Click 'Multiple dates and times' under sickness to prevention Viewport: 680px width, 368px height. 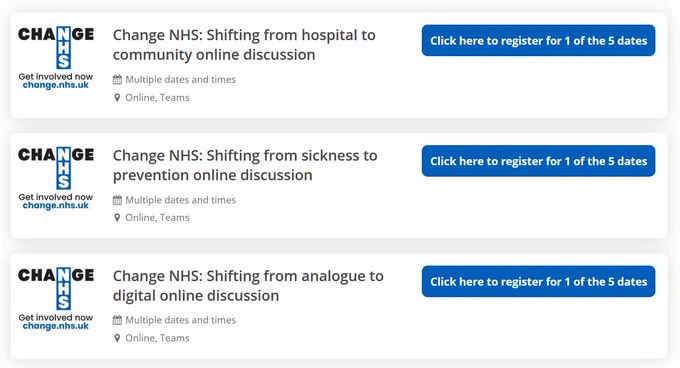[x=180, y=200]
